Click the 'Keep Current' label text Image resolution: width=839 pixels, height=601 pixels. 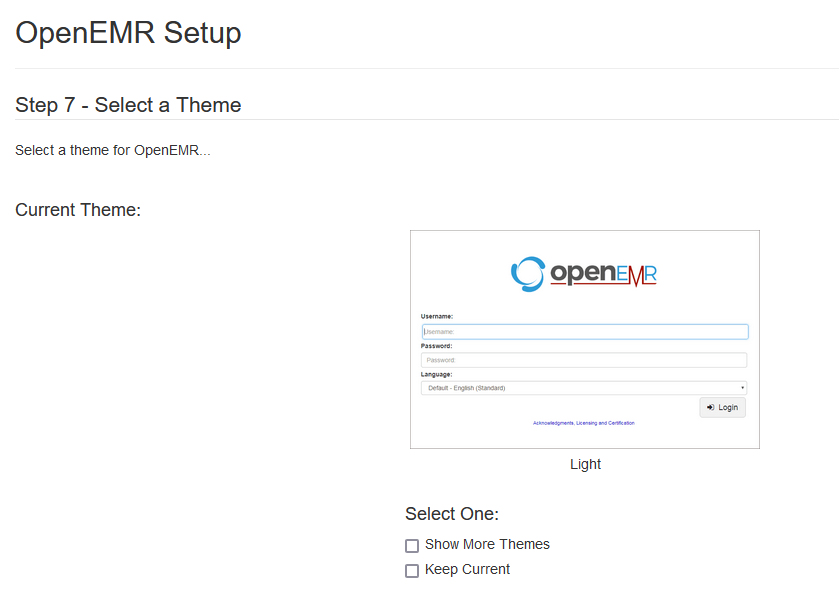[467, 570]
